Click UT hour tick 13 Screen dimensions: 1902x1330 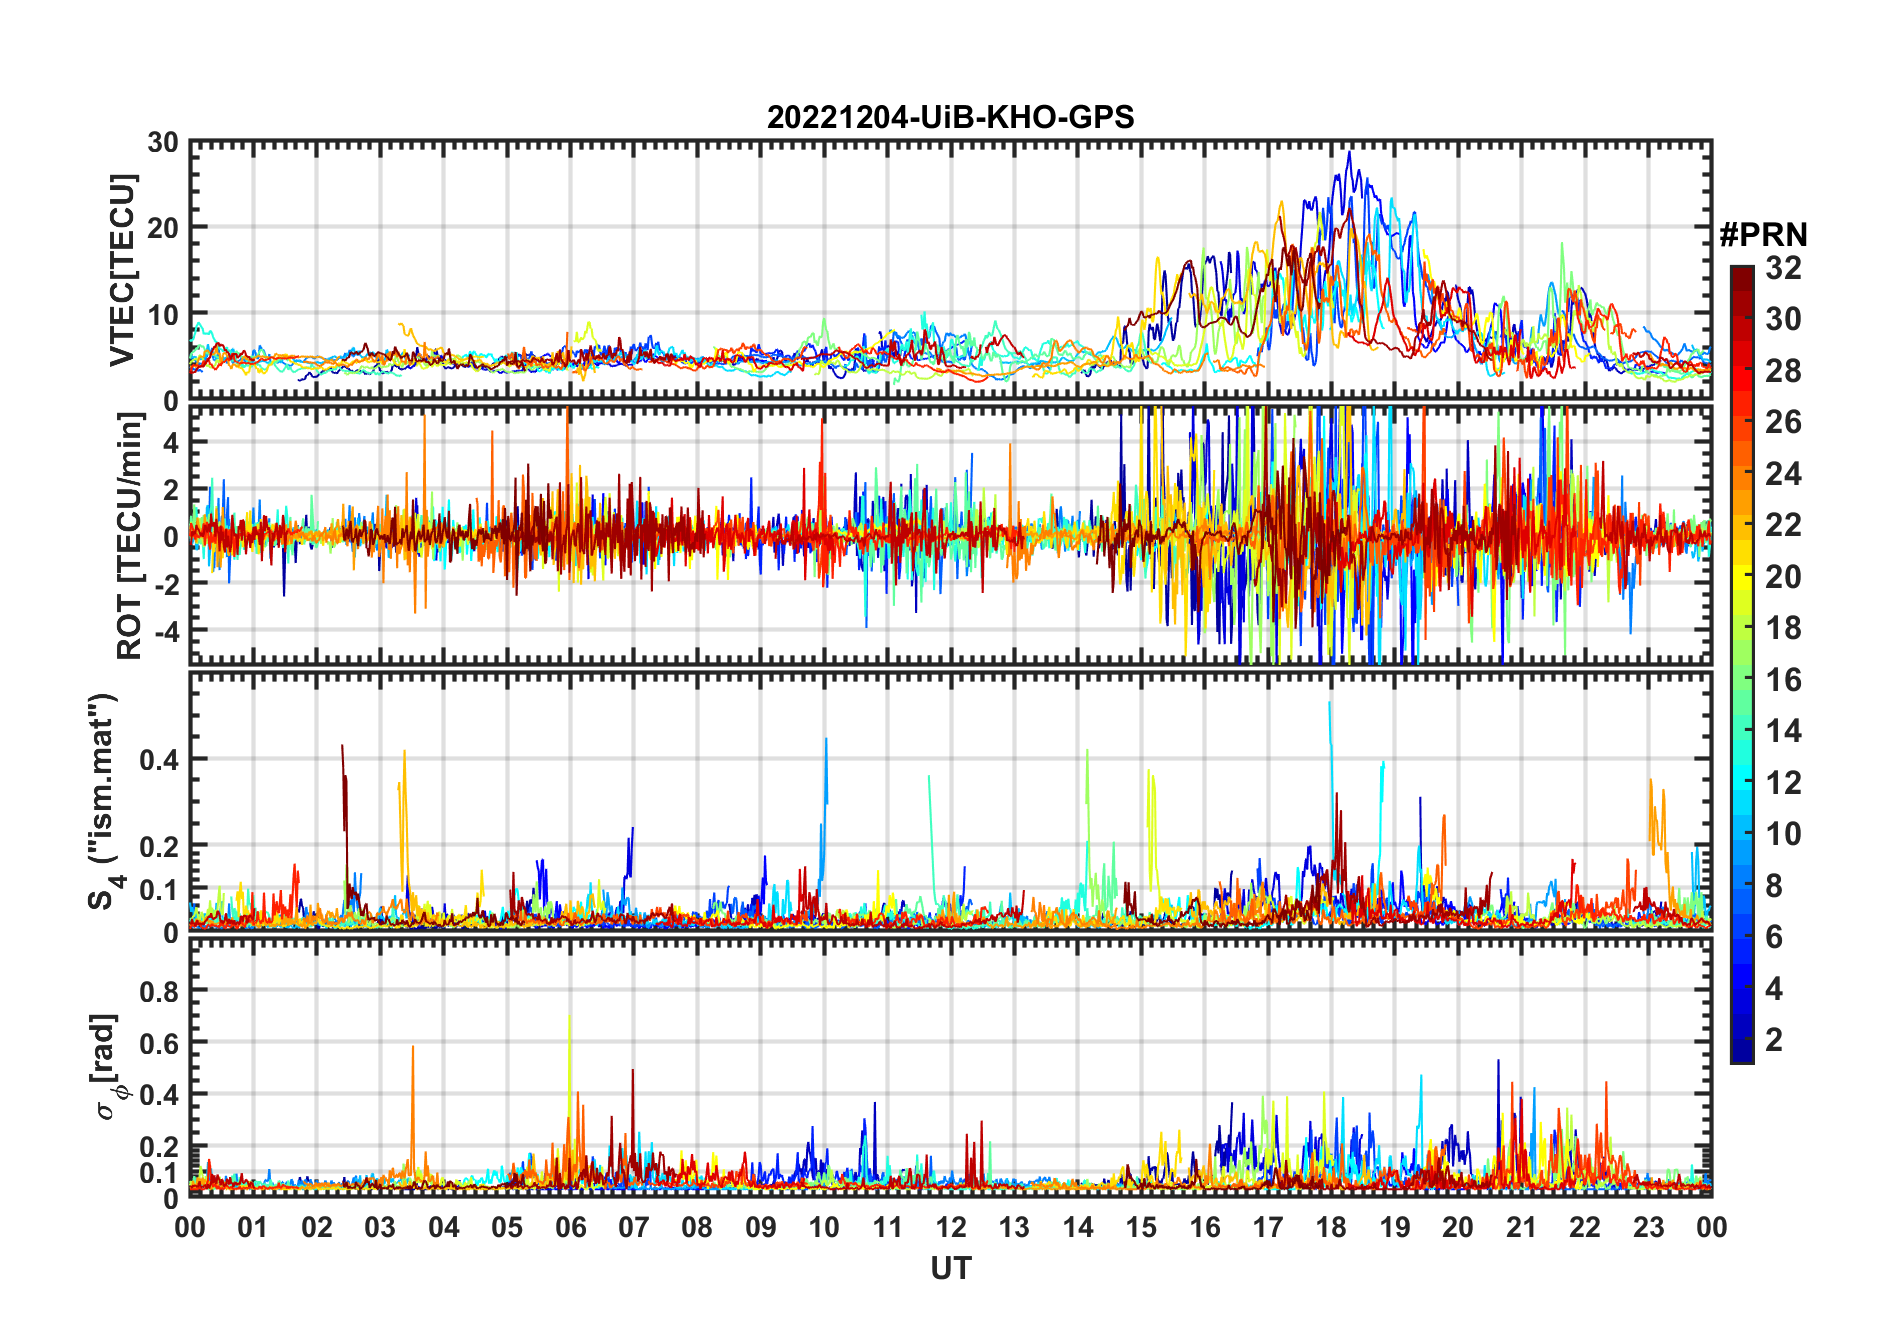tap(1014, 1227)
